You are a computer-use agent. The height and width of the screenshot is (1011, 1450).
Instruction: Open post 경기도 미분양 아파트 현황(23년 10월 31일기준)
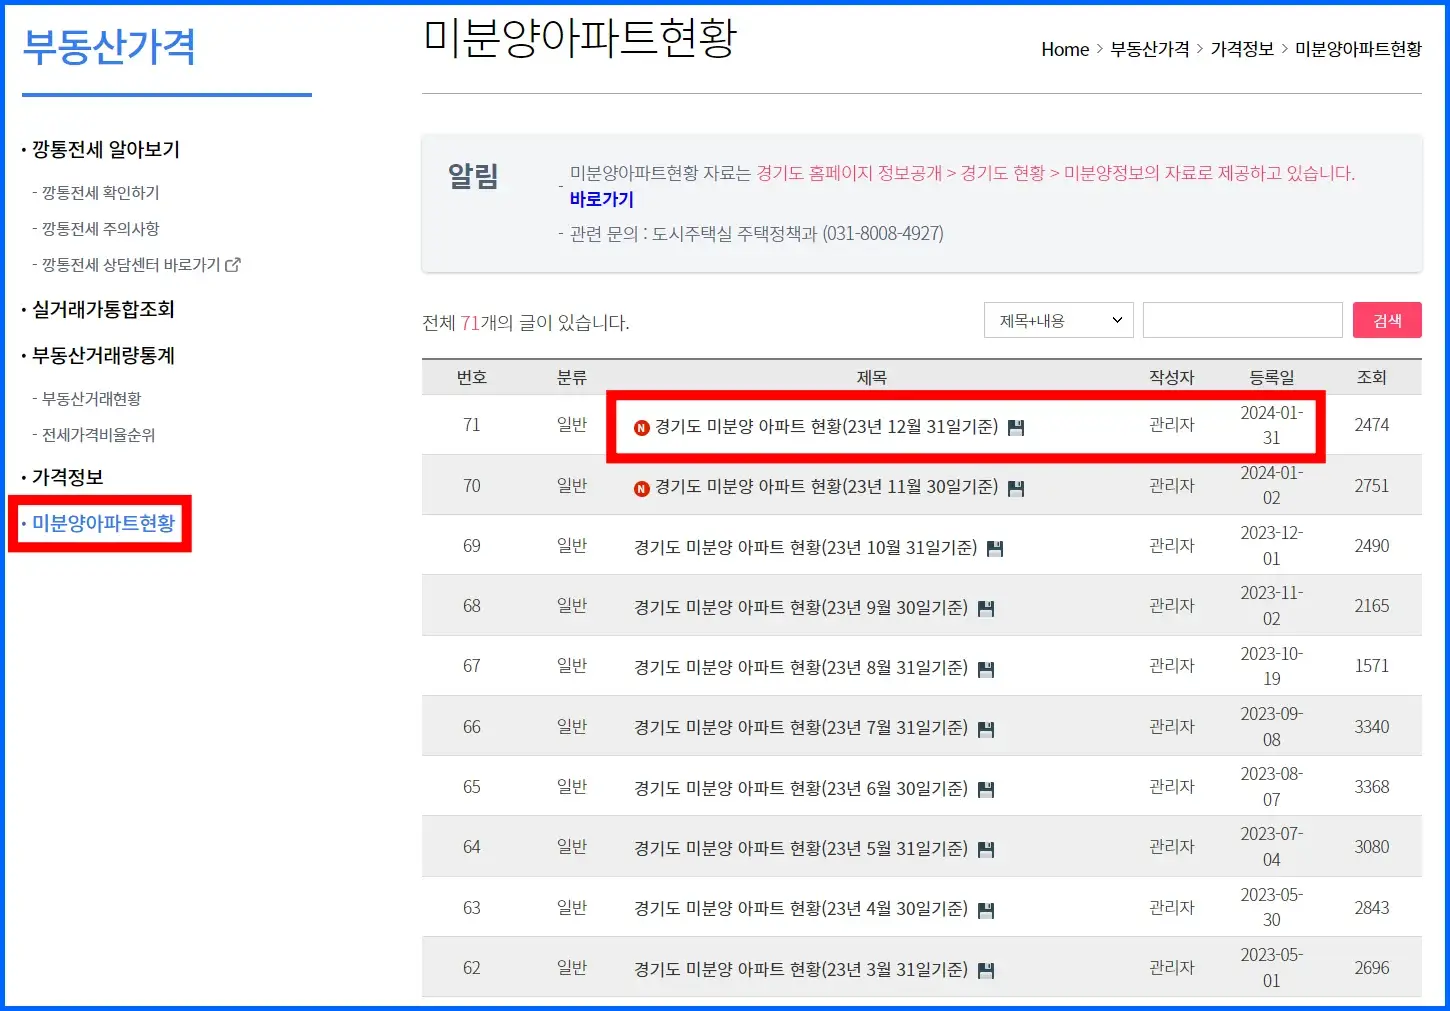(x=806, y=547)
